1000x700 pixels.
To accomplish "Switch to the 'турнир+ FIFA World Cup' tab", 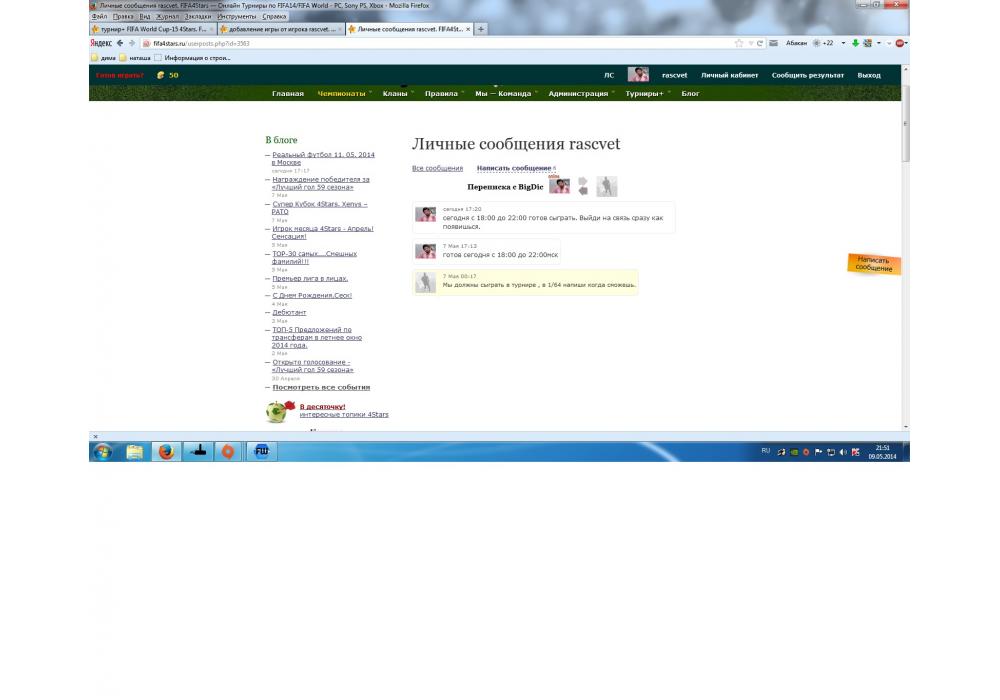I will click(x=150, y=29).
